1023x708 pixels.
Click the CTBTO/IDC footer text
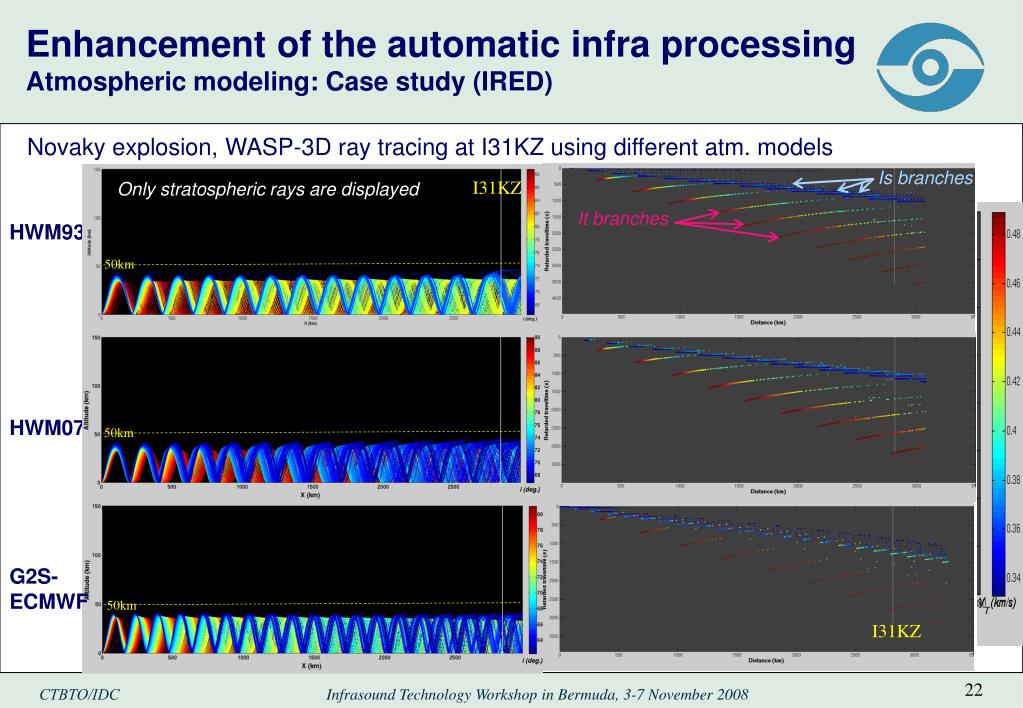pyautogui.click(x=80, y=694)
